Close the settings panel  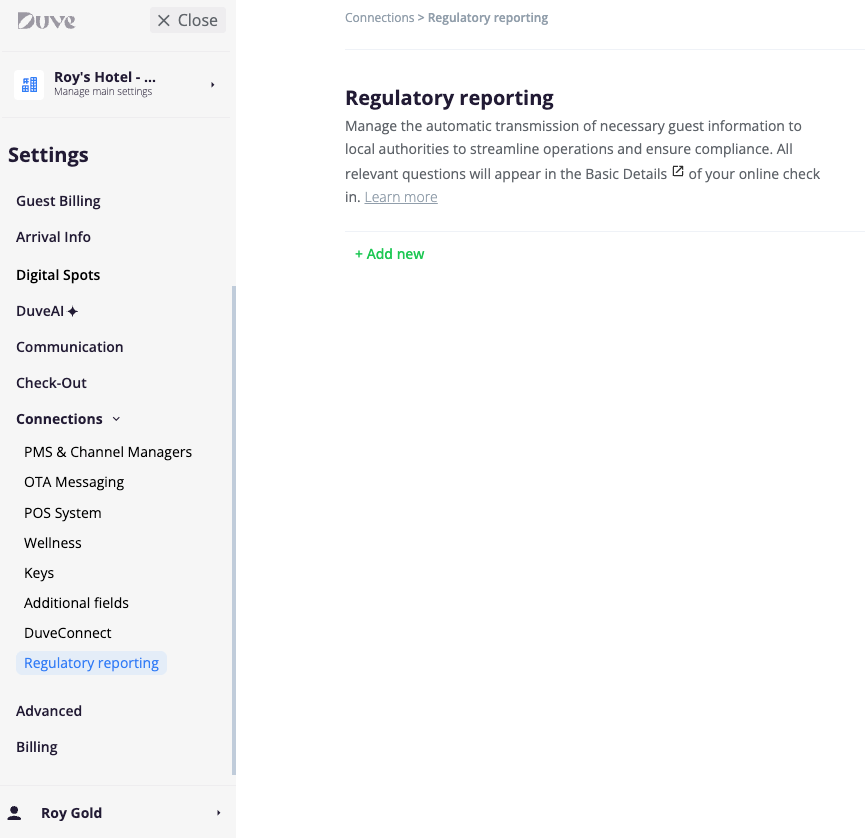coord(188,20)
